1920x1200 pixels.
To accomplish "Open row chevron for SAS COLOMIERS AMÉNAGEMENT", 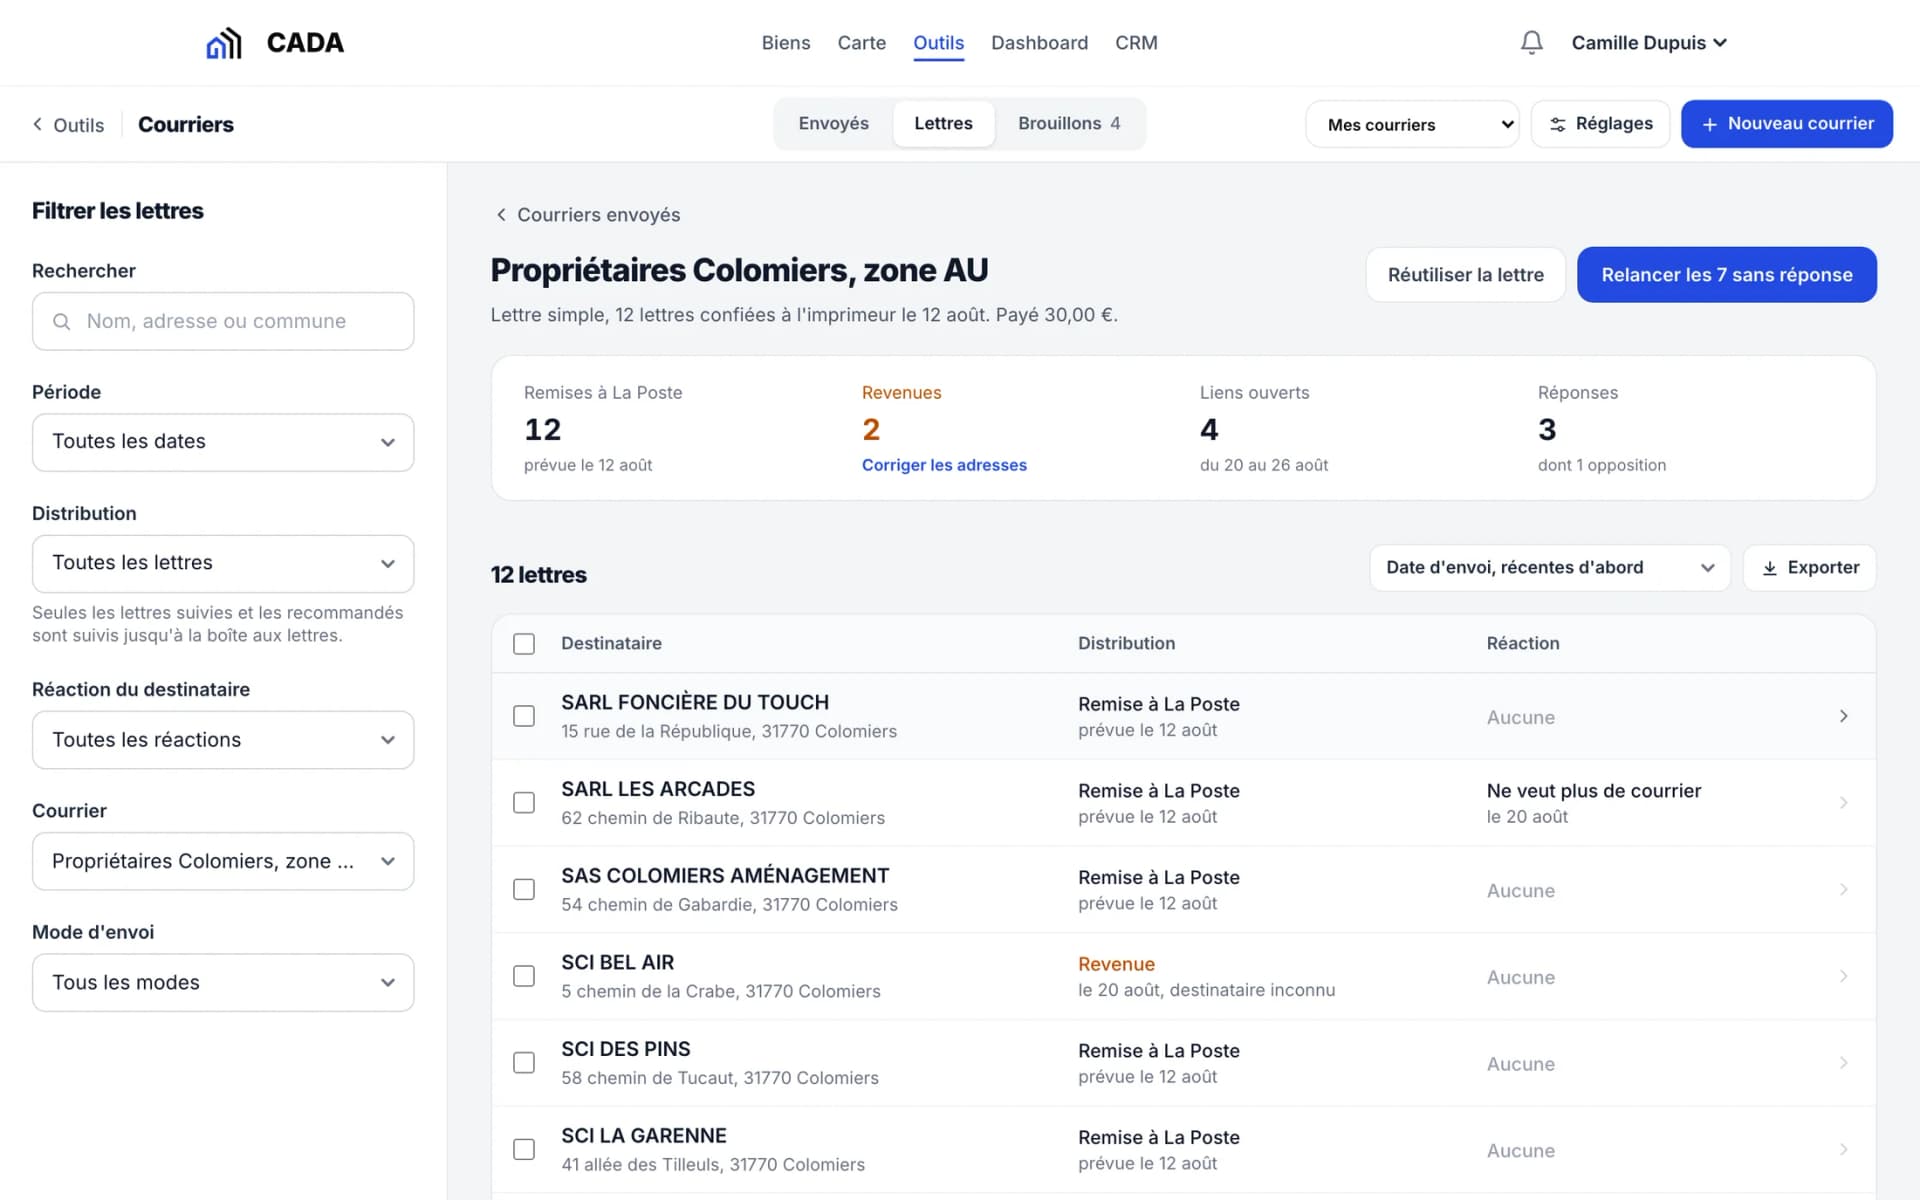I will coord(1843,889).
